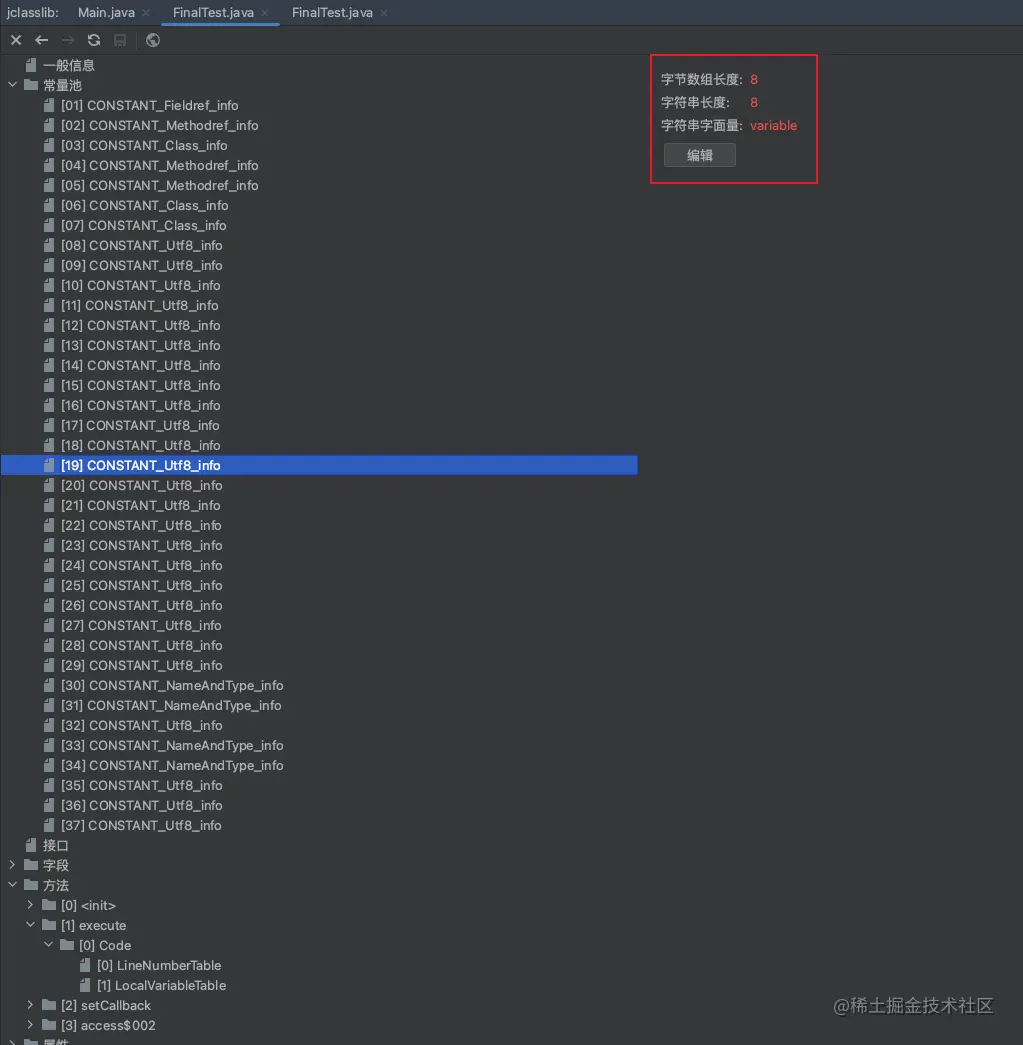1023x1045 pixels.
Task: Click the forward arrow toolbar icon
Action: pyautogui.click(x=67, y=40)
